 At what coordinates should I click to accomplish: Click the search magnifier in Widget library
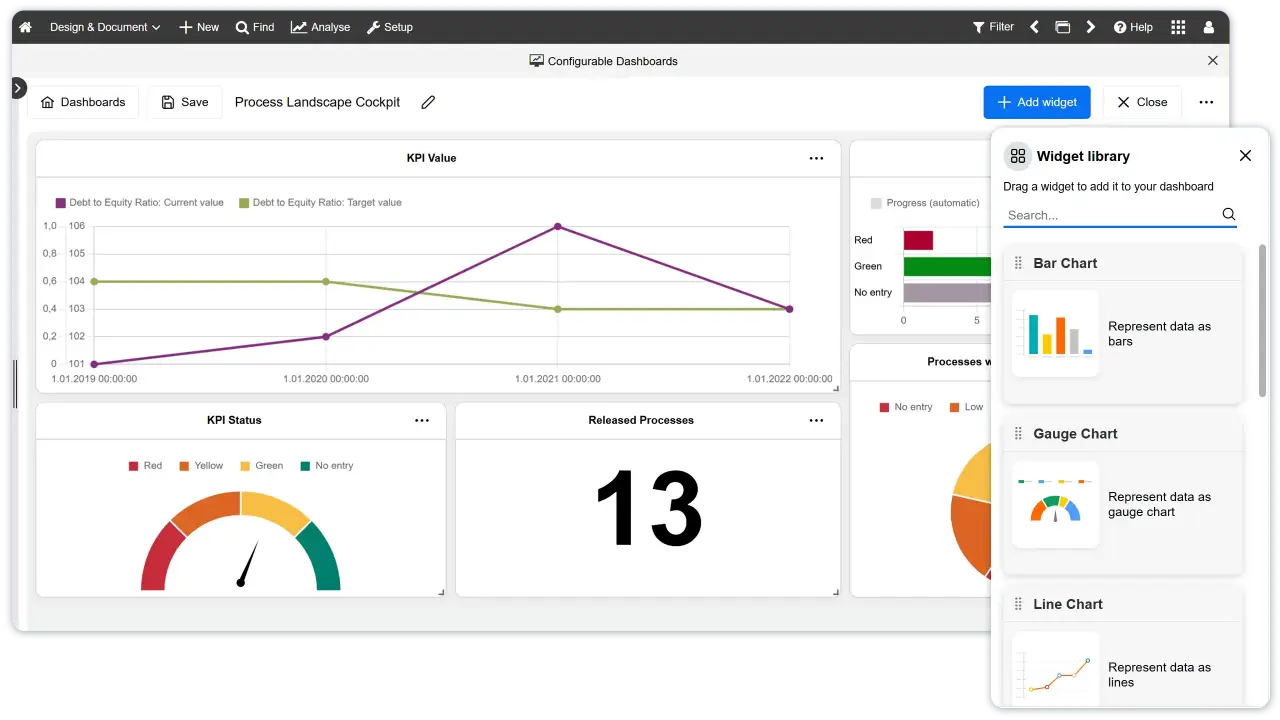[1228, 214]
